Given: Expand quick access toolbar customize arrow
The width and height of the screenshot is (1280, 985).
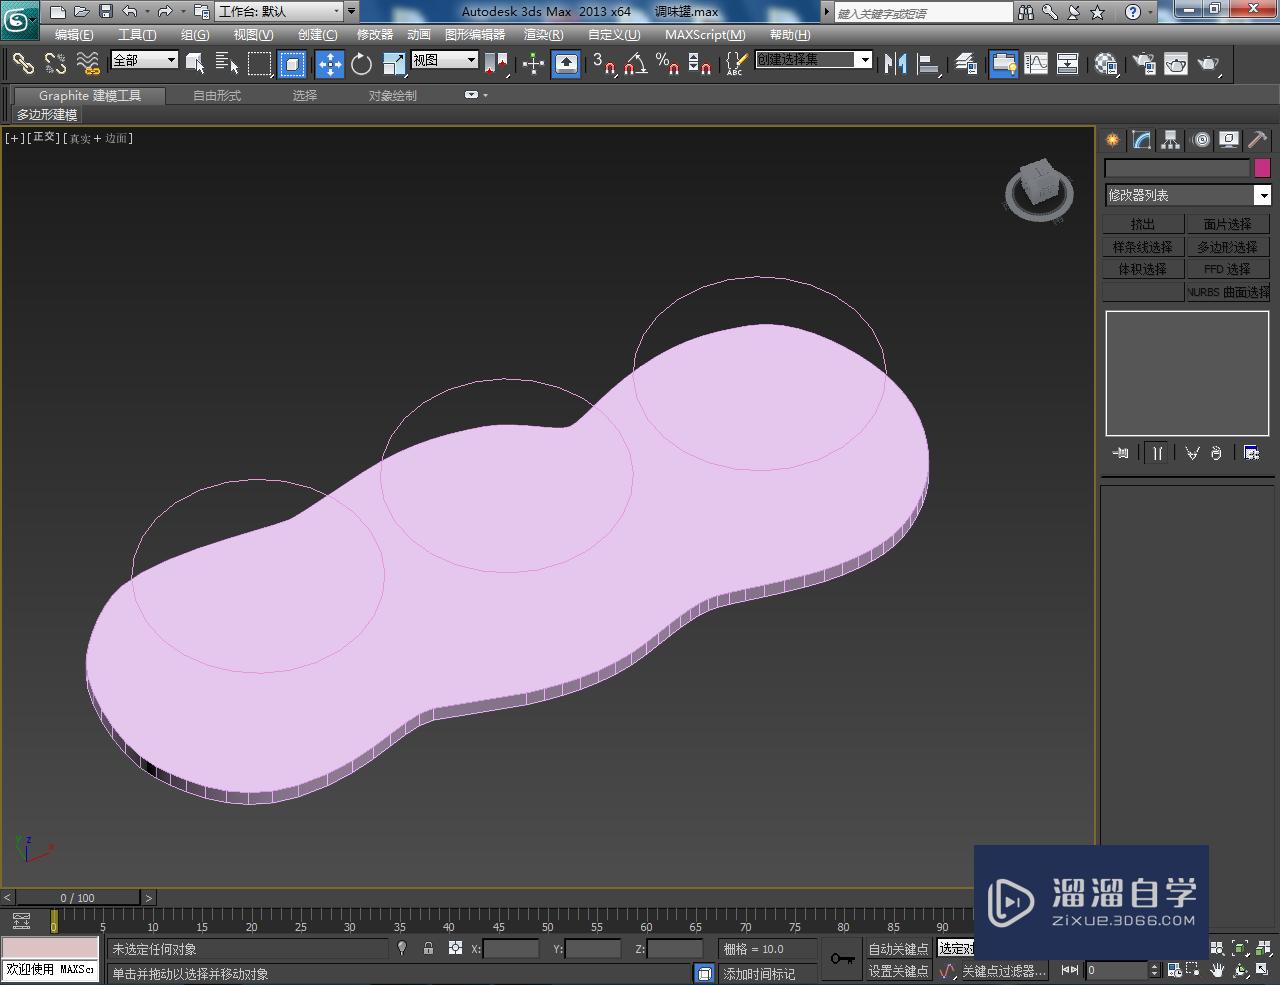Looking at the screenshot, I should tap(351, 12).
